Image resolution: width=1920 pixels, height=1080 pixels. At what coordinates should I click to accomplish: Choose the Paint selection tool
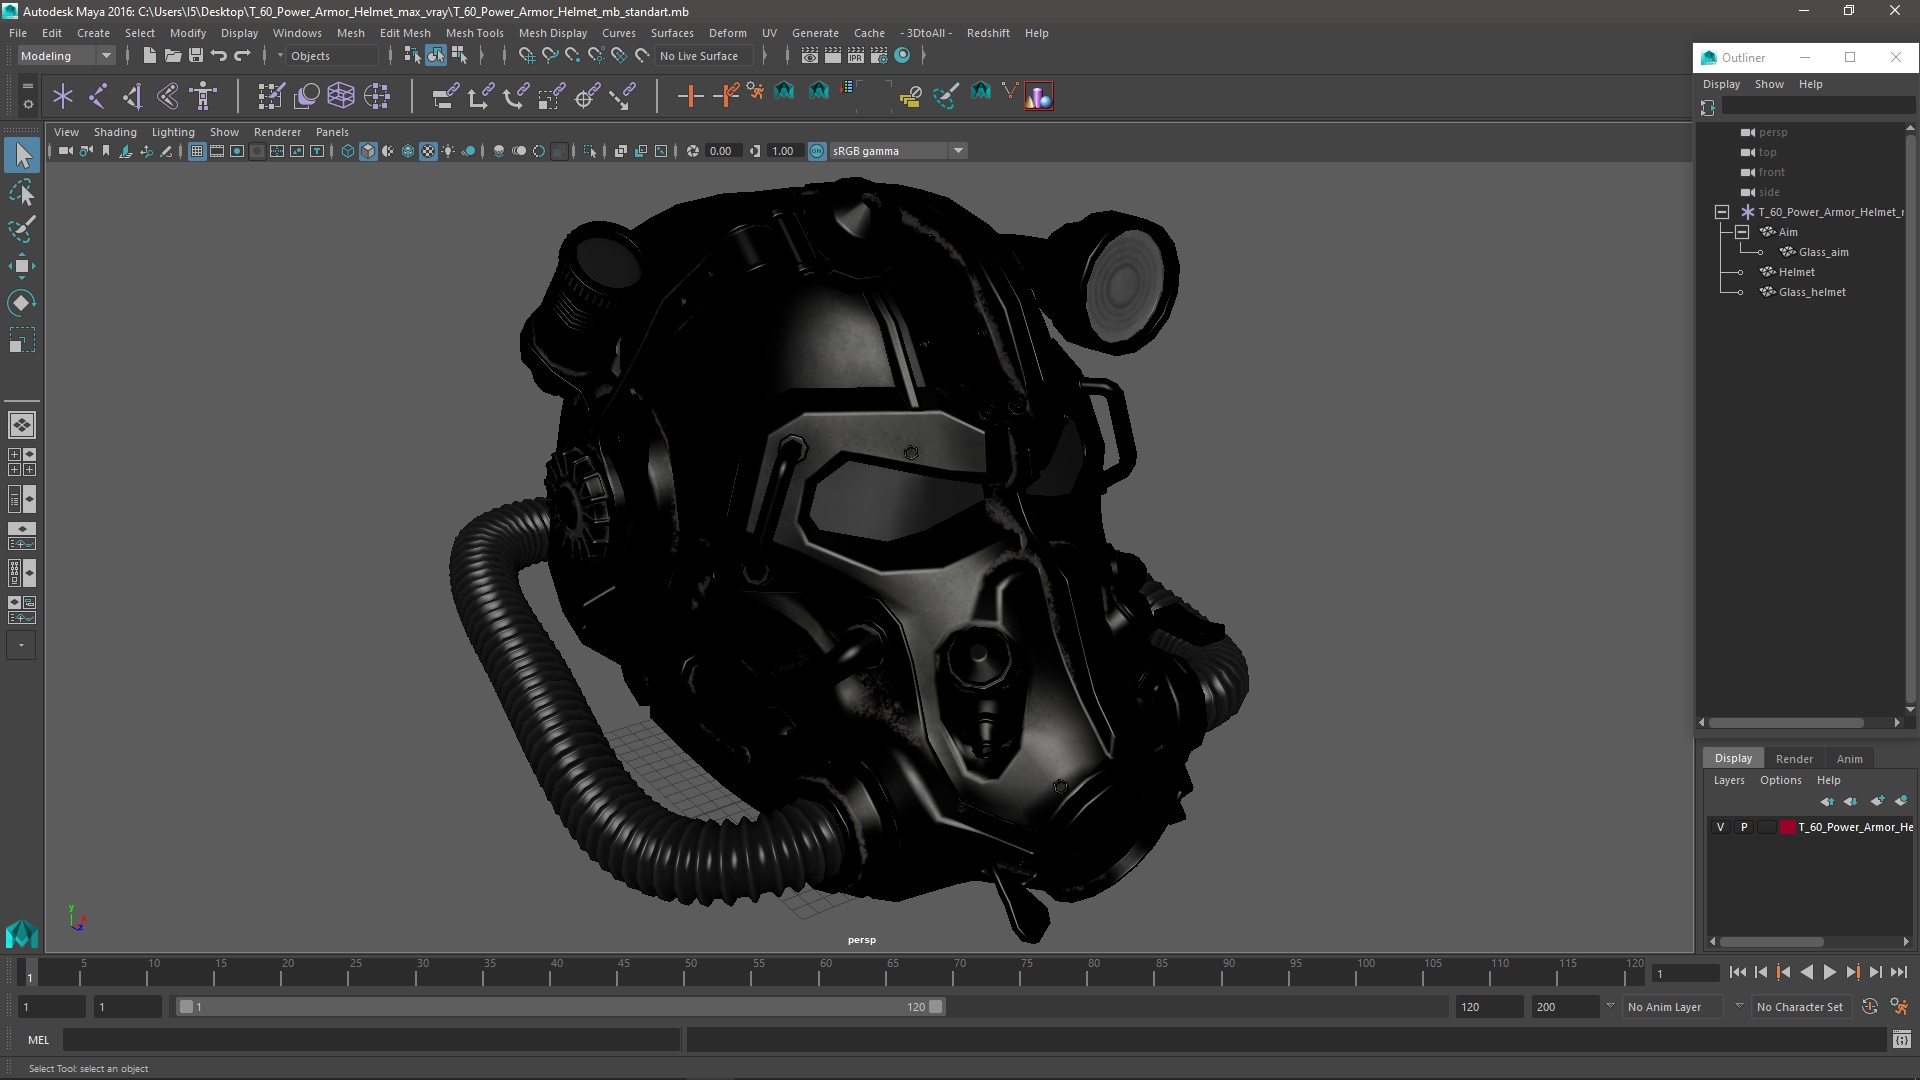(22, 229)
